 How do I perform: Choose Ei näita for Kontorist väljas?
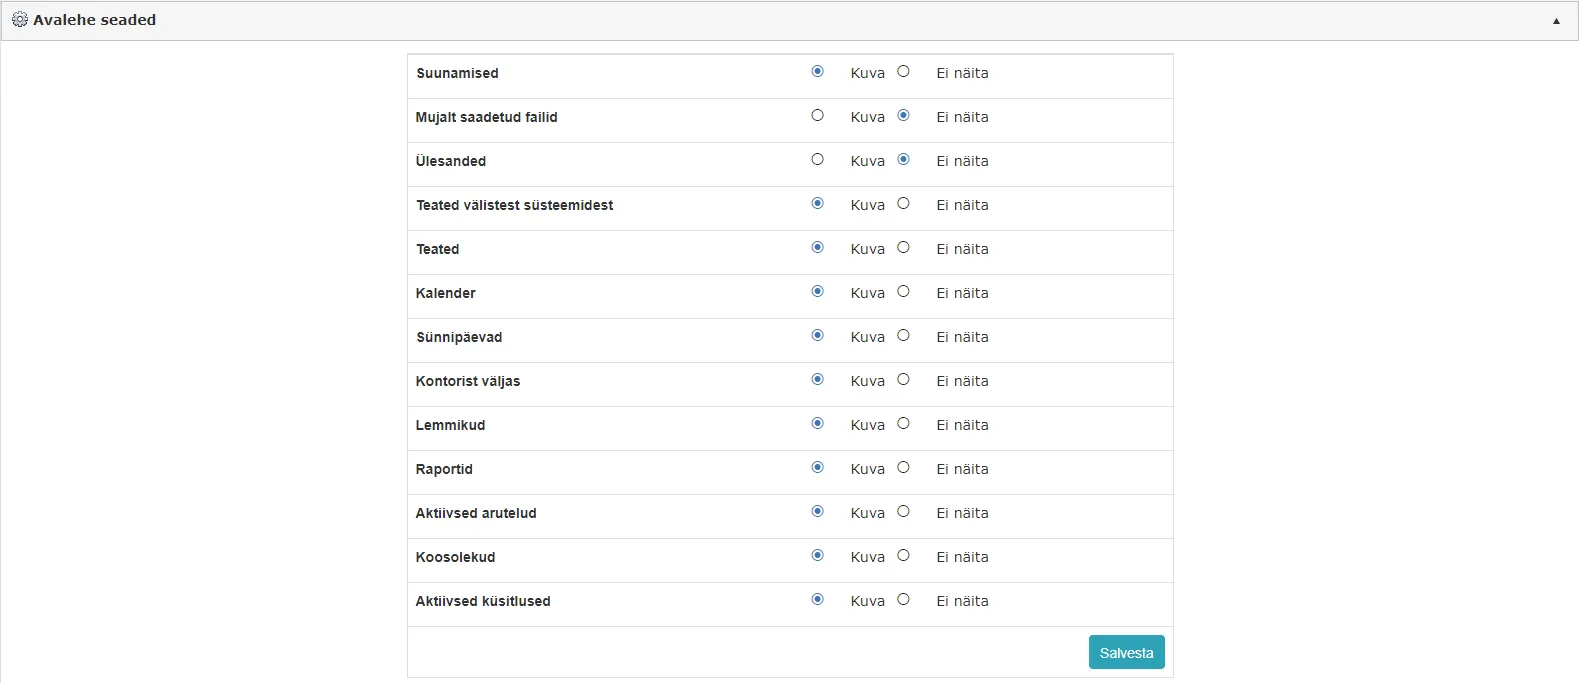coord(903,379)
